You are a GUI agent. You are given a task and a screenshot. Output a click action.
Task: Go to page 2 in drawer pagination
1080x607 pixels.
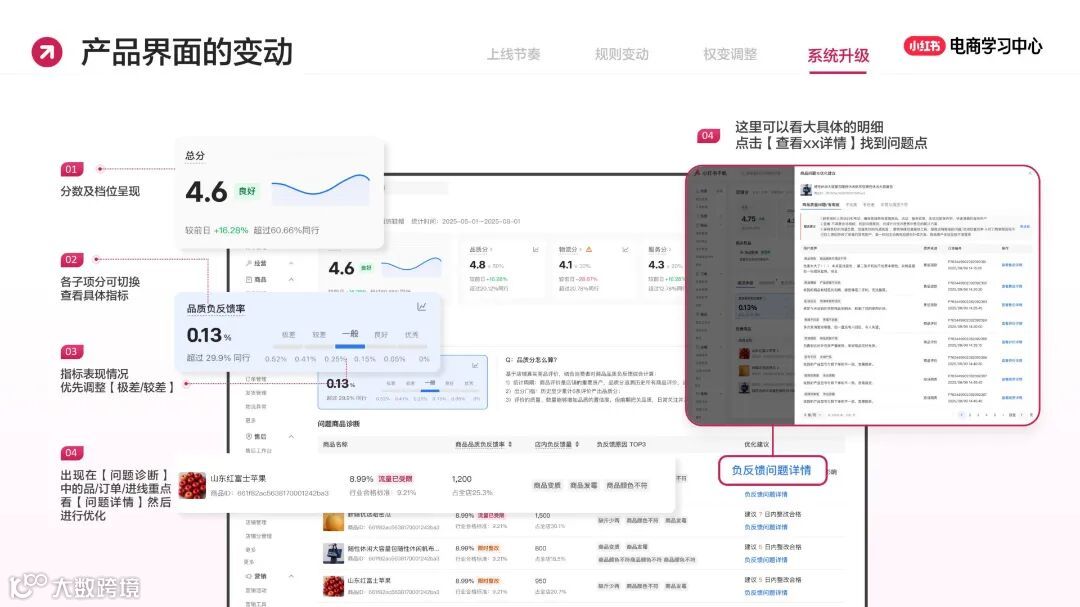(970, 415)
